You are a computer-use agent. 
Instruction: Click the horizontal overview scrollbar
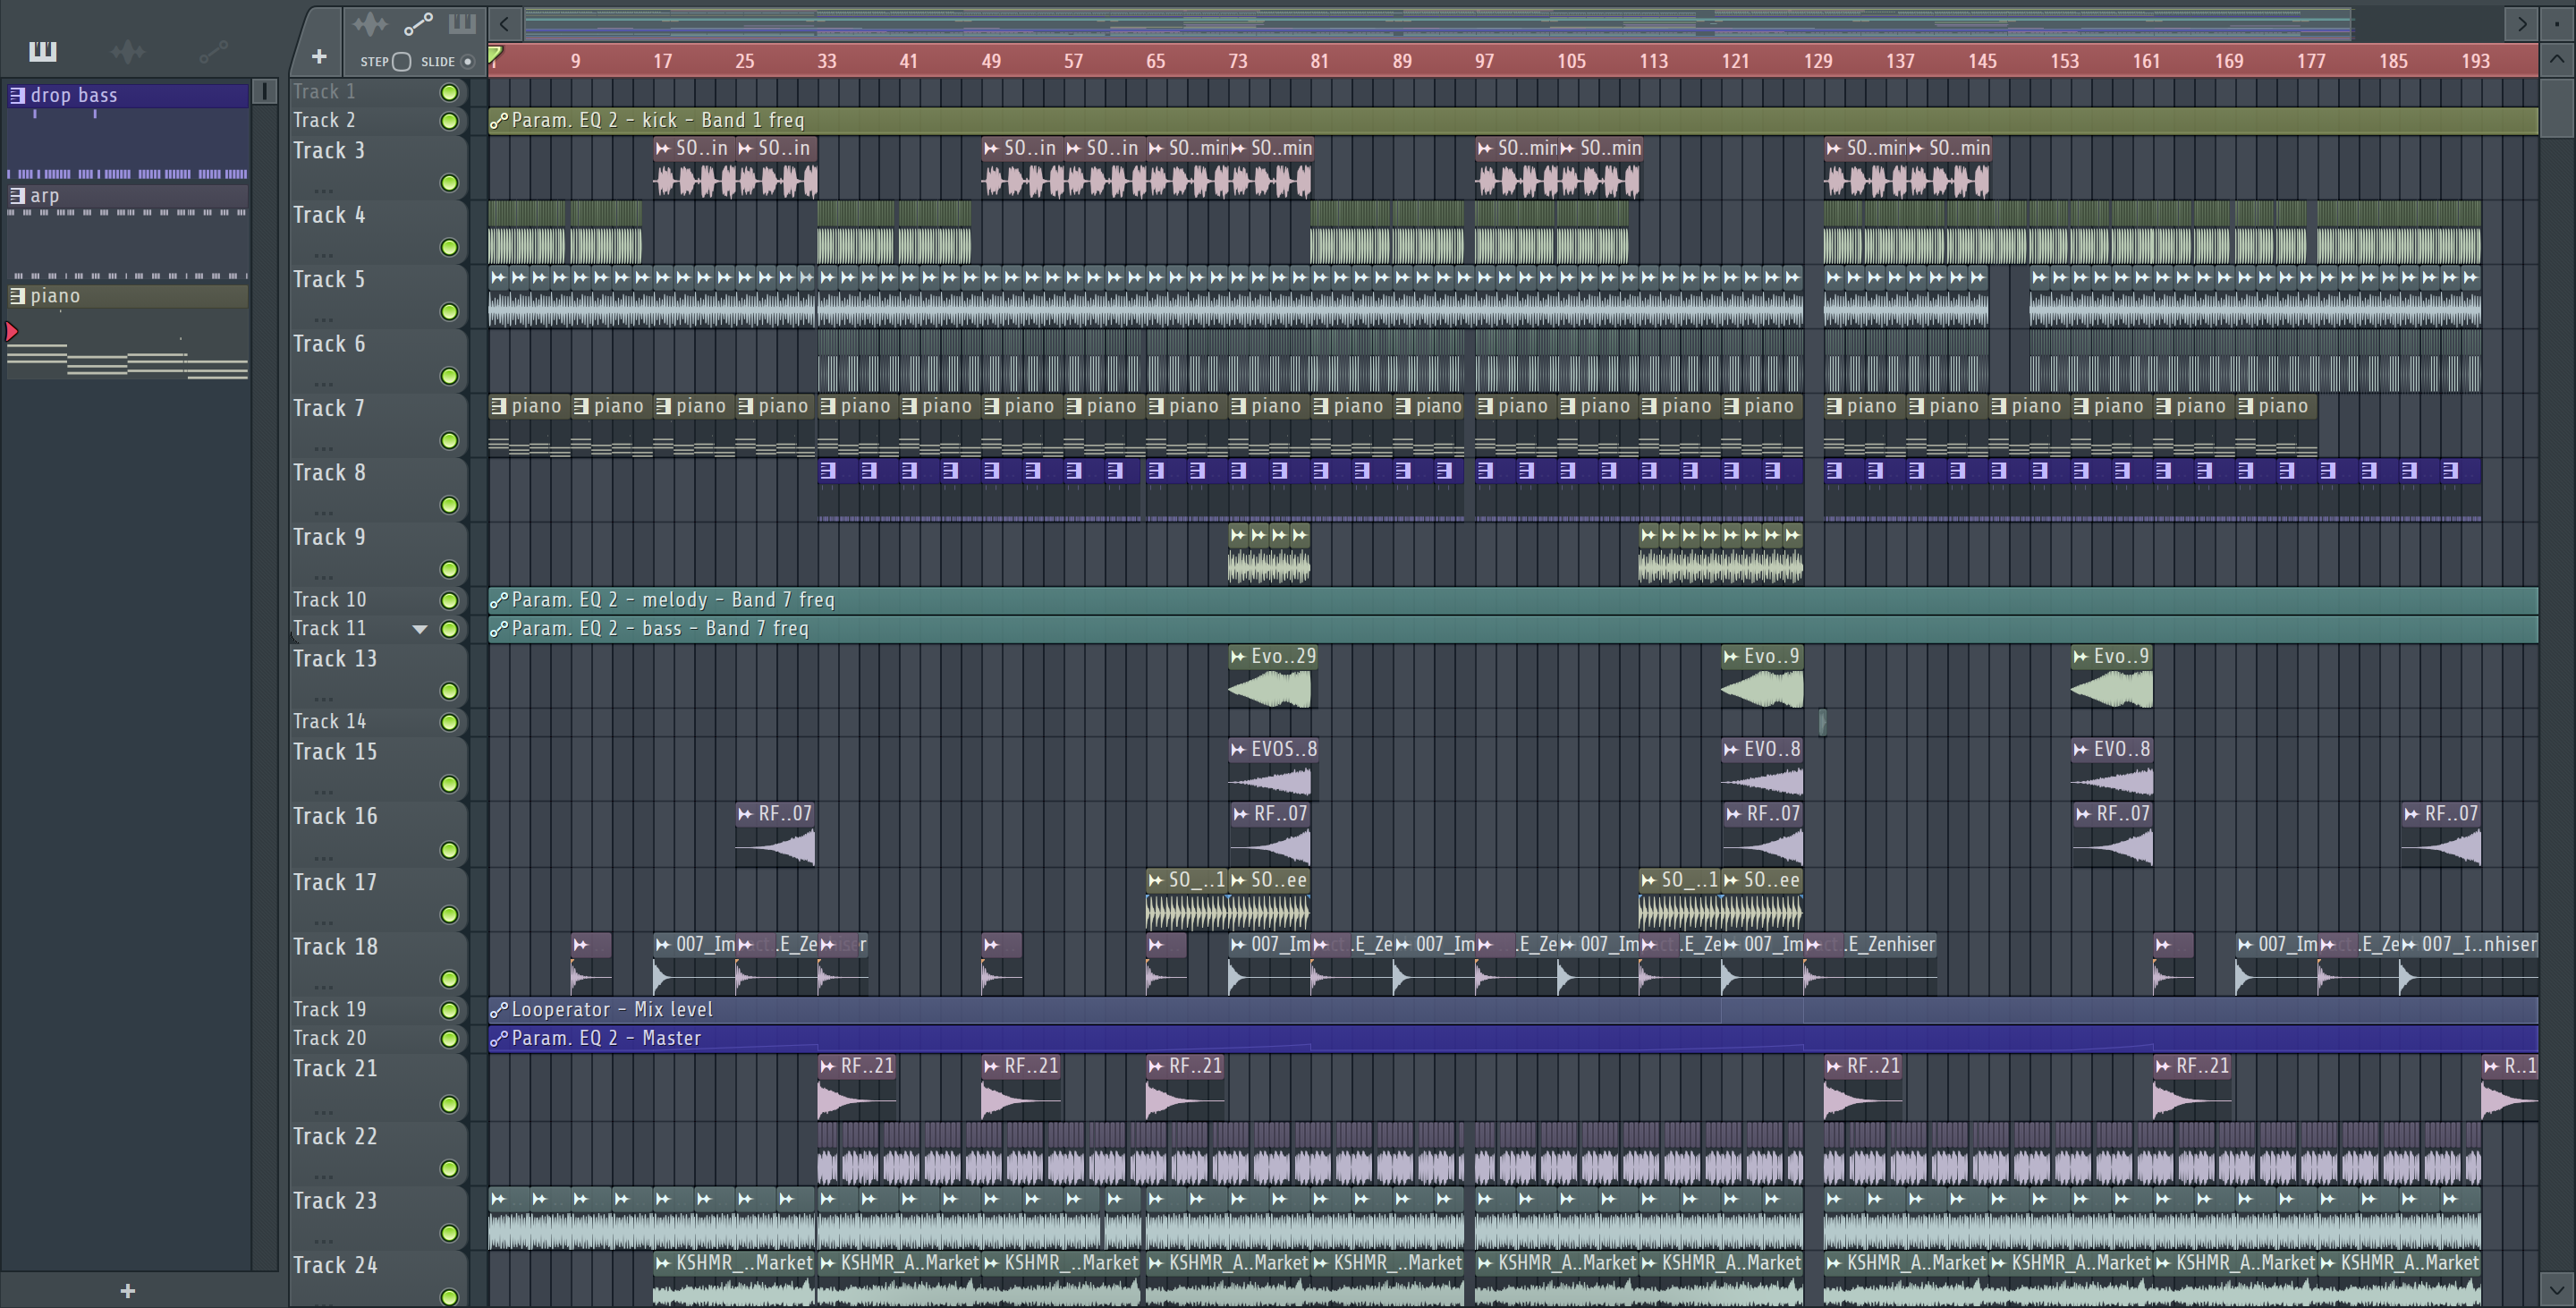click(x=1438, y=23)
